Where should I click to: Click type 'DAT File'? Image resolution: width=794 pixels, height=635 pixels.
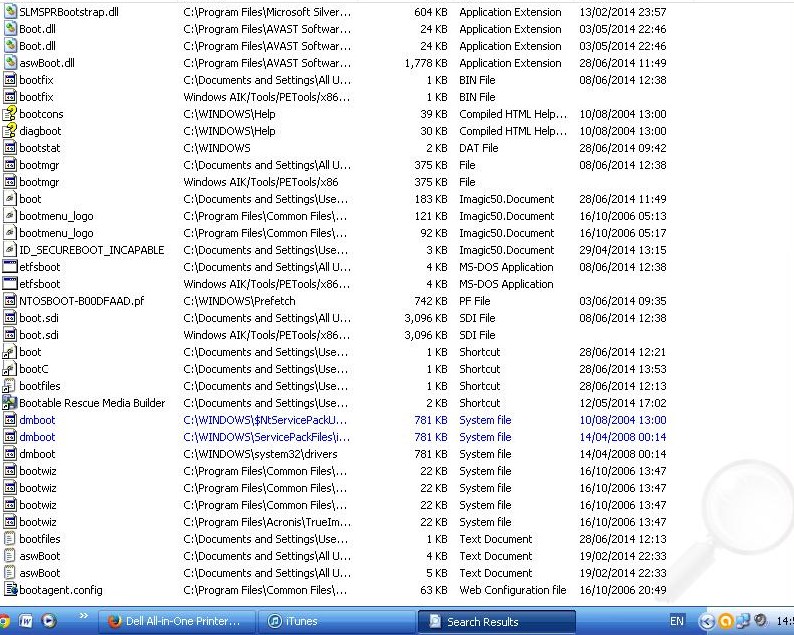pyautogui.click(x=479, y=148)
